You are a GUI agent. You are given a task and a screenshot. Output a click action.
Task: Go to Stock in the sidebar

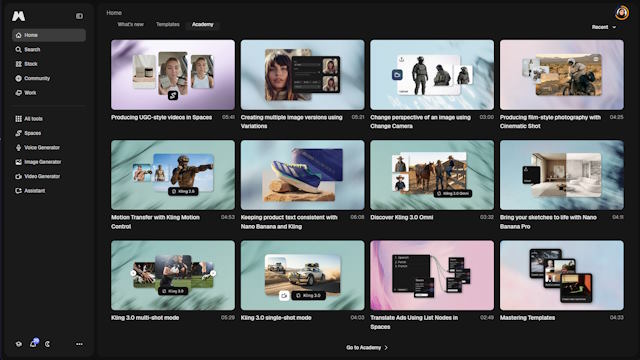49,64
